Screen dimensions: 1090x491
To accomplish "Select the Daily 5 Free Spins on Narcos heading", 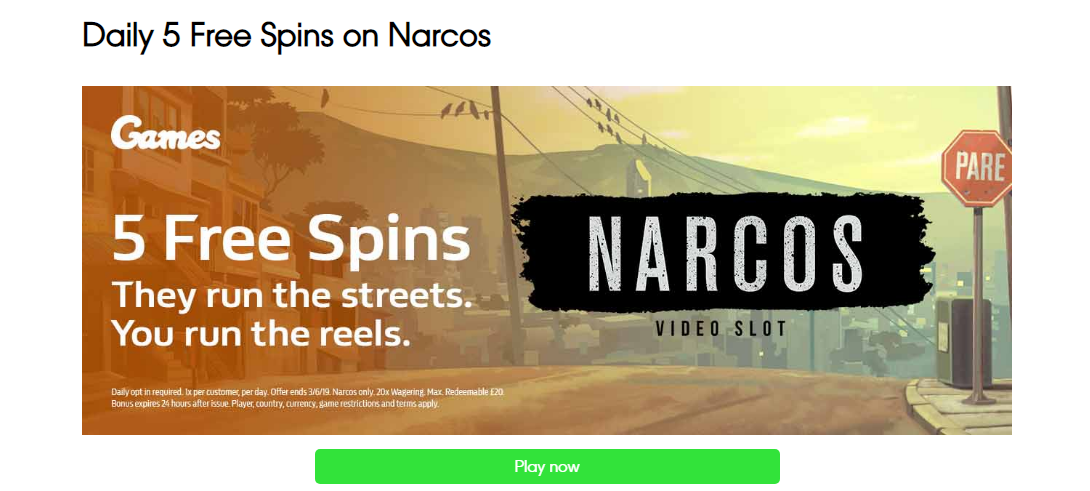I will click(286, 35).
